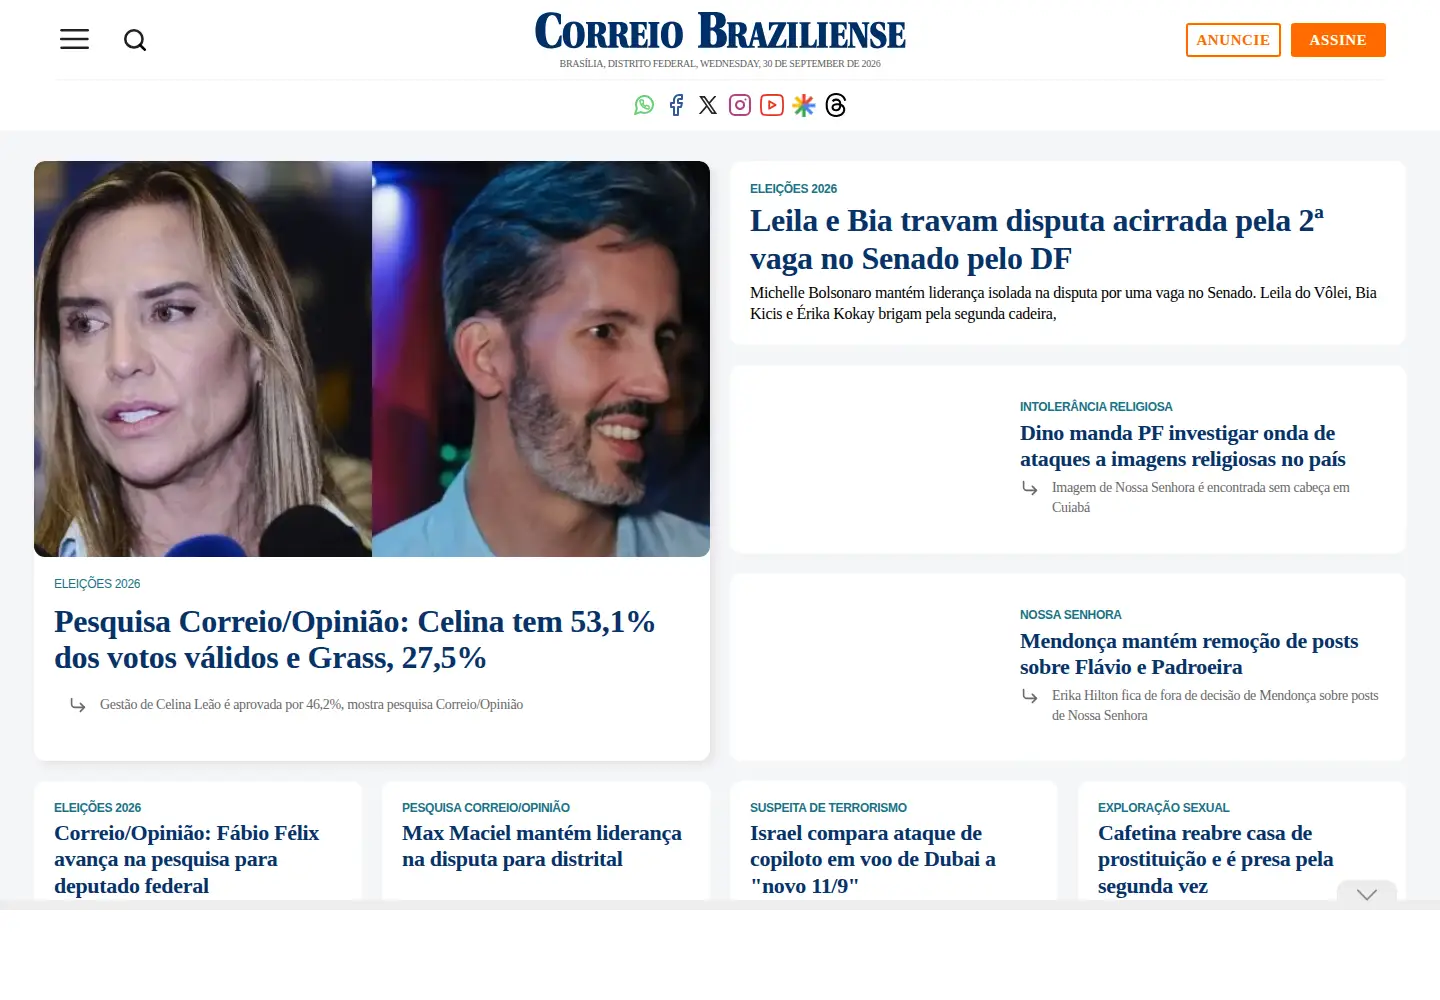This screenshot has height=1000, width=1440.
Task: Select ELEIÇÕES 2026 label above the Fábio Félix headline
Action: (x=97, y=808)
